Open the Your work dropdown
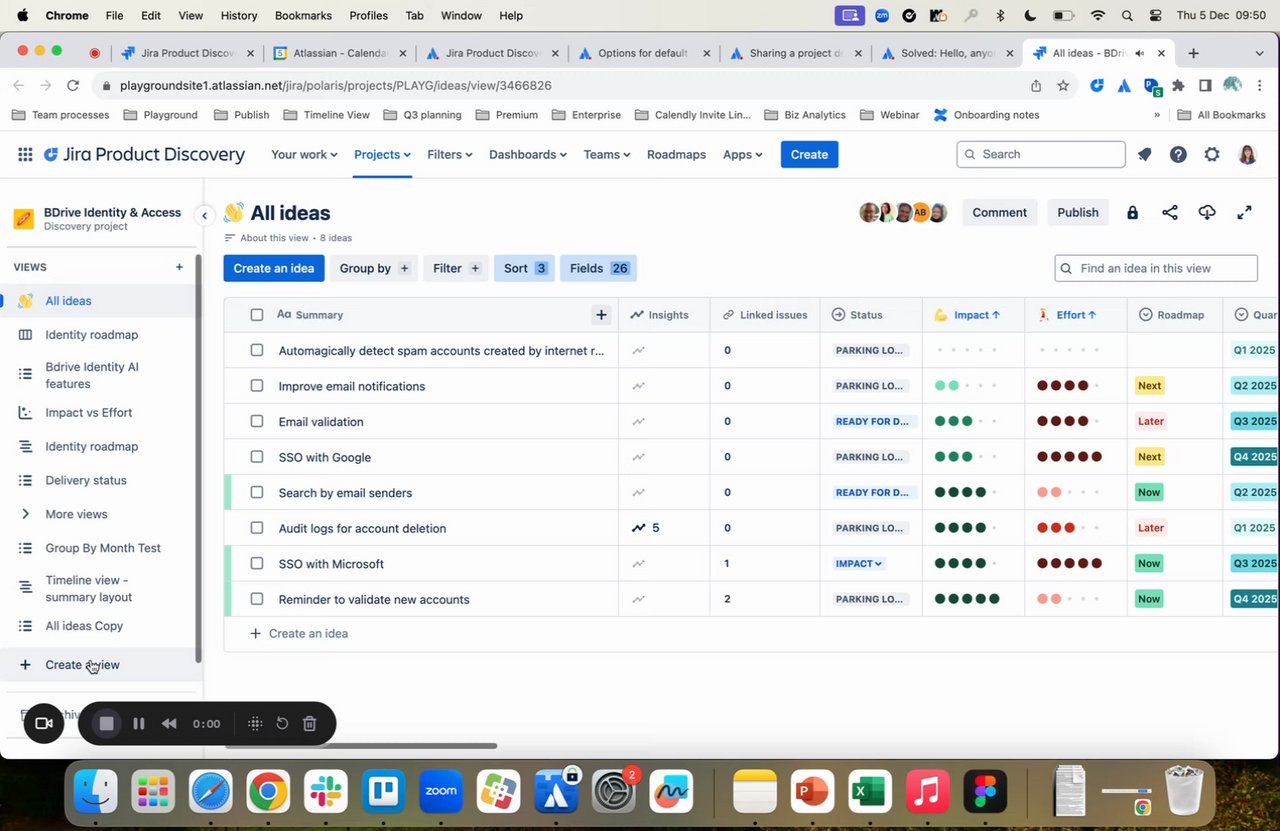 point(304,154)
